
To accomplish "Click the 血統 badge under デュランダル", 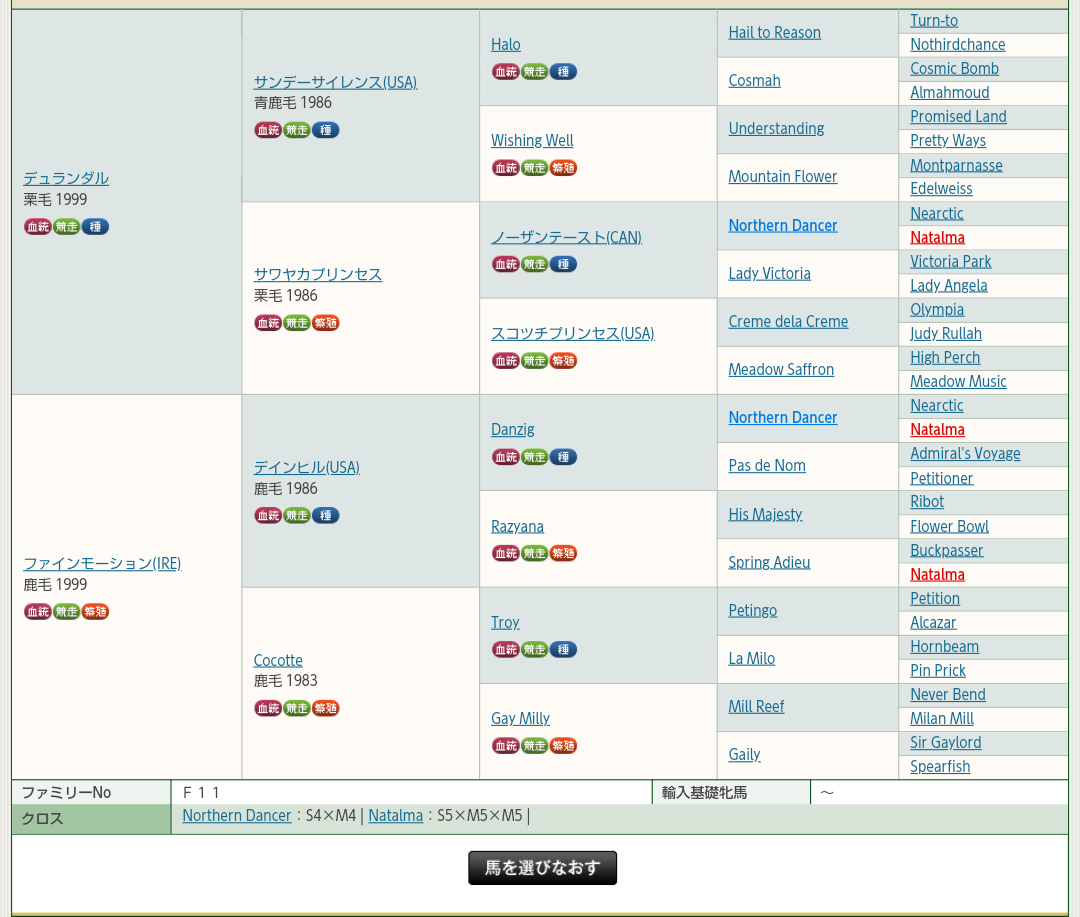I will pos(38,227).
